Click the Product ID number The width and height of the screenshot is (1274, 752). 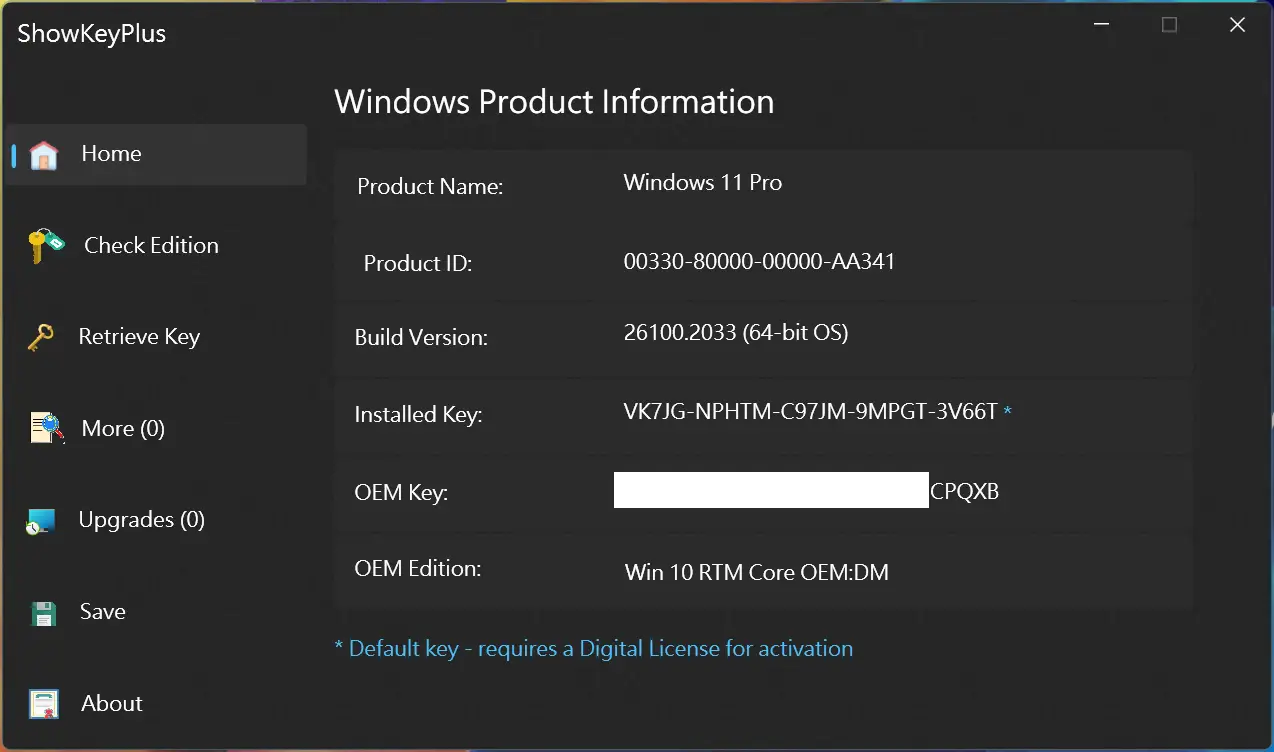(759, 262)
